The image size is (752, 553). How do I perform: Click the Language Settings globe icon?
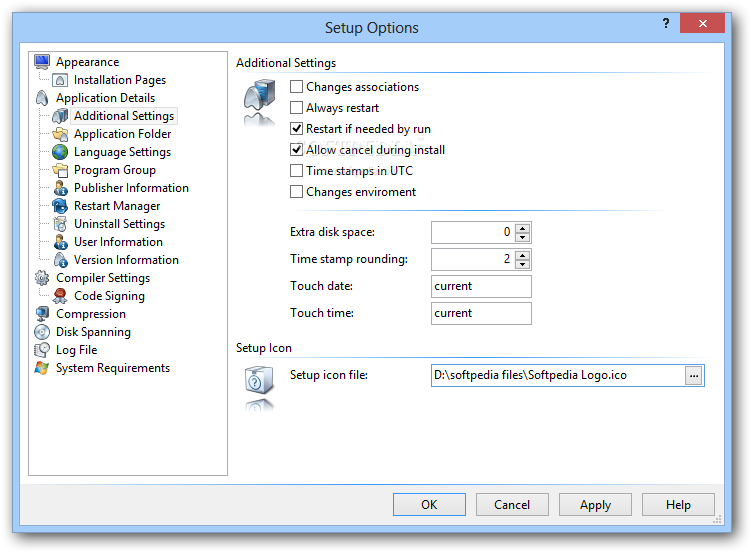60,152
